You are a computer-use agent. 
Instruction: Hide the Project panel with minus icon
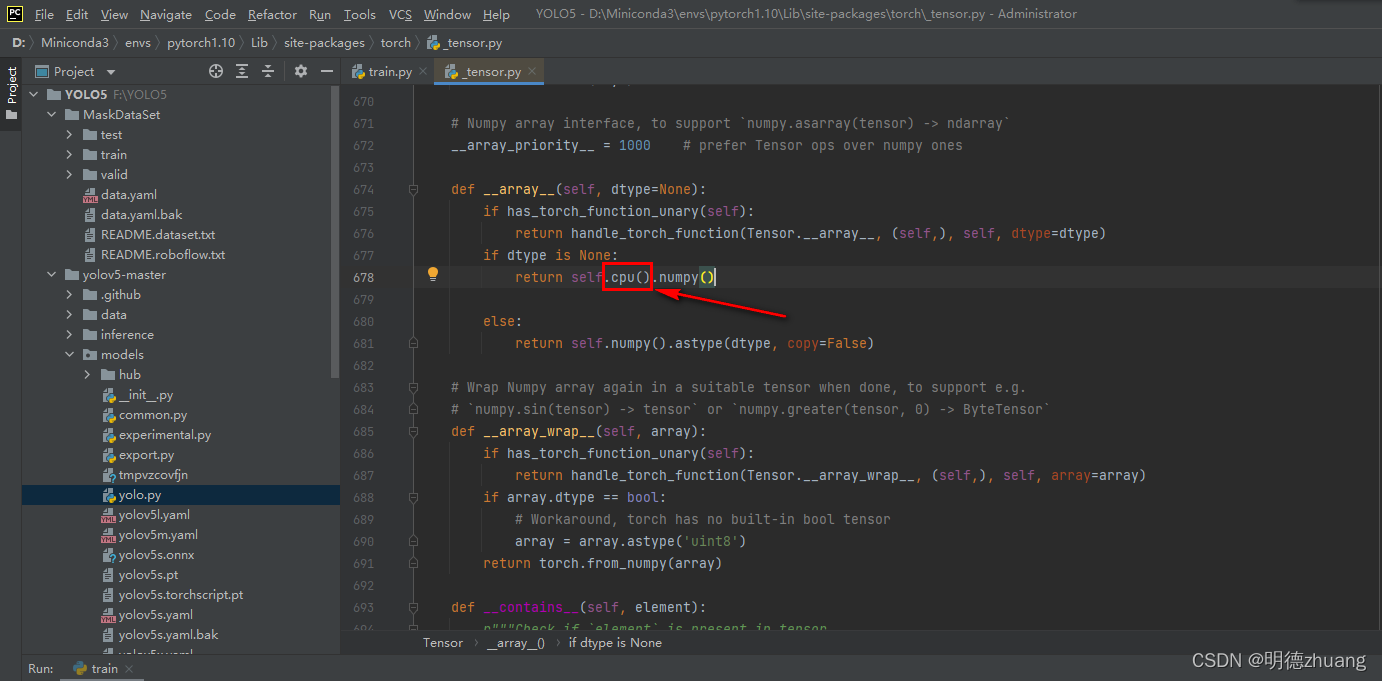[327, 71]
